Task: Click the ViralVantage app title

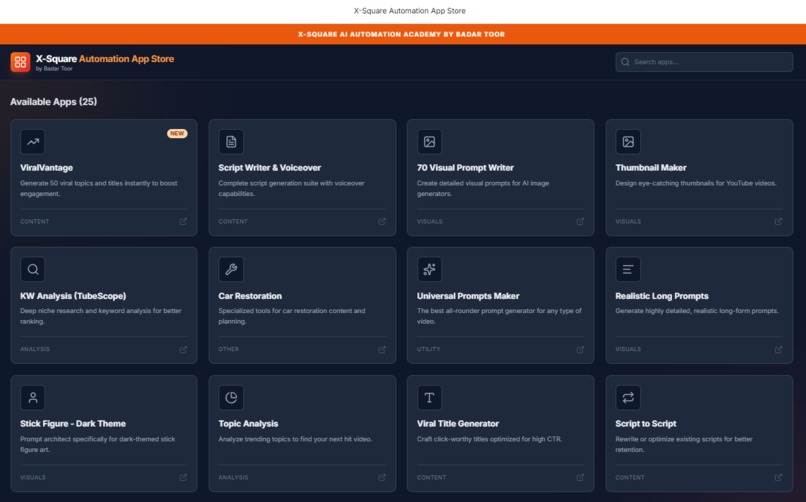Action: click(46, 168)
